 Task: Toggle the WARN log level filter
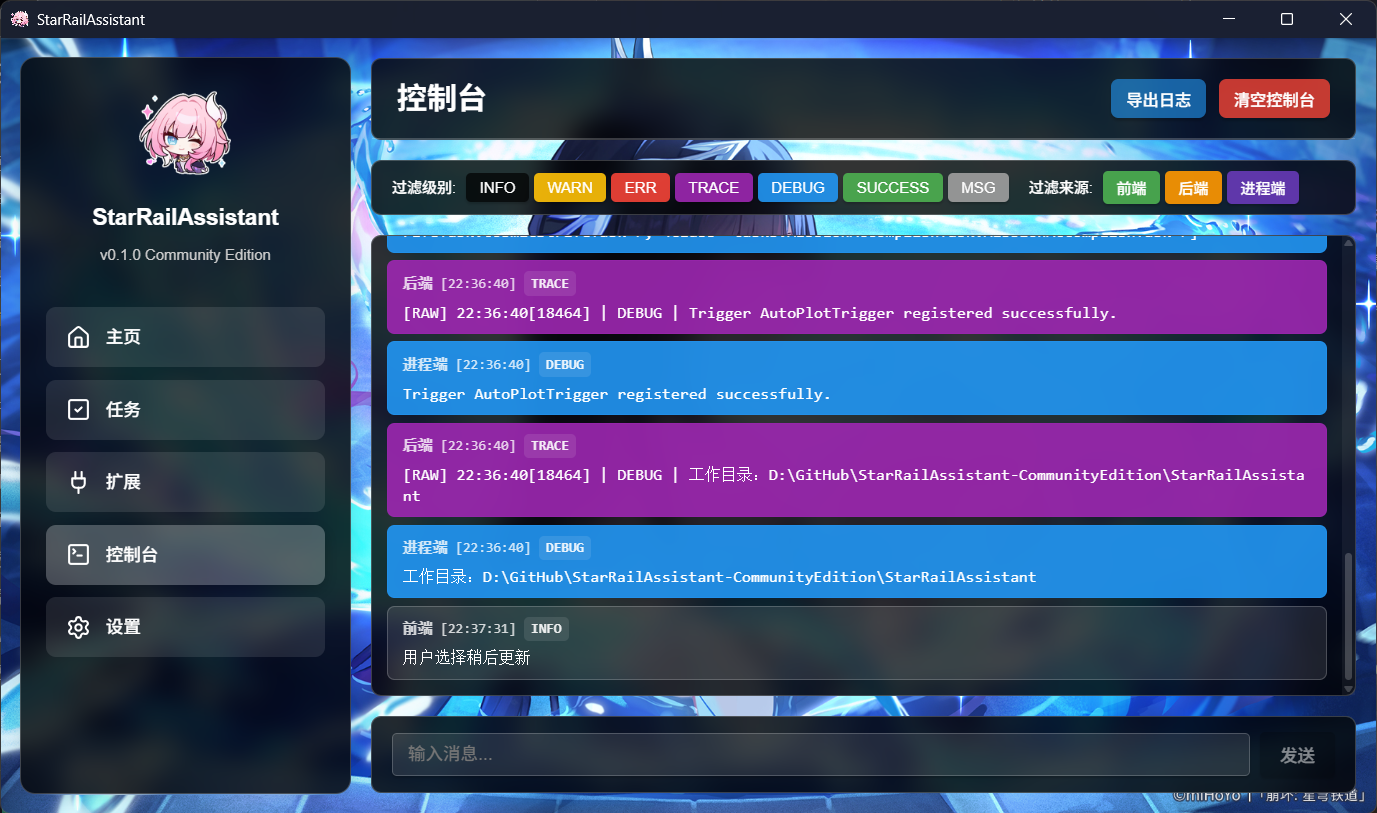tap(569, 187)
